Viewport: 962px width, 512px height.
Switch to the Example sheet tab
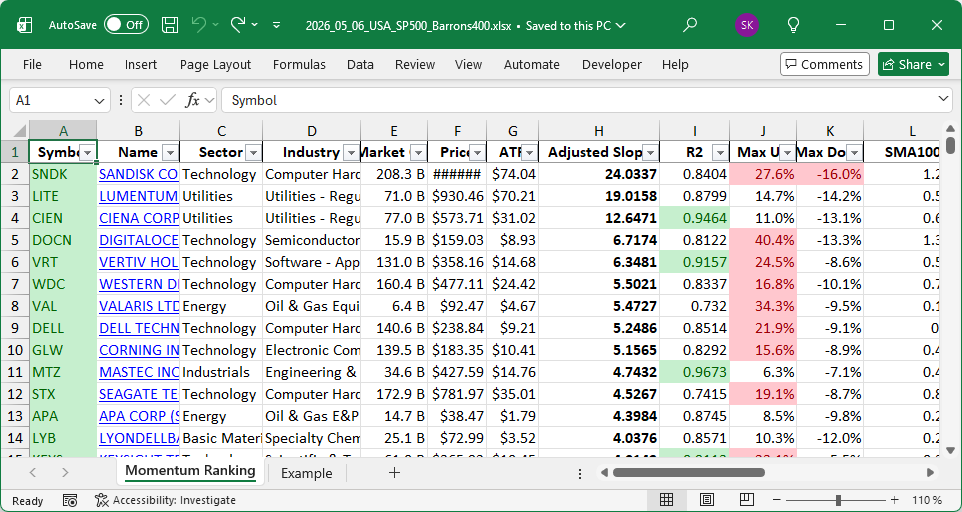click(x=306, y=473)
